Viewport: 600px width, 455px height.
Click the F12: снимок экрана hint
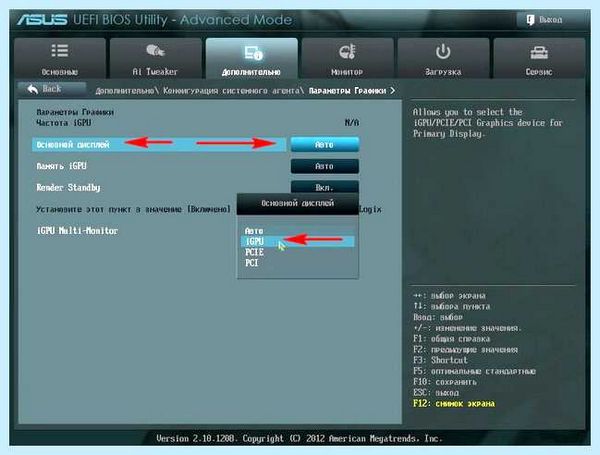tap(454, 404)
